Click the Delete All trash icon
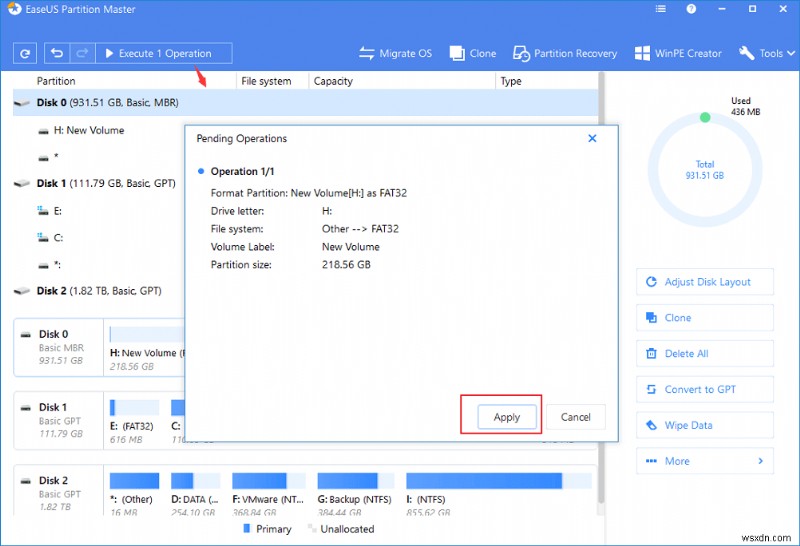 coord(652,353)
